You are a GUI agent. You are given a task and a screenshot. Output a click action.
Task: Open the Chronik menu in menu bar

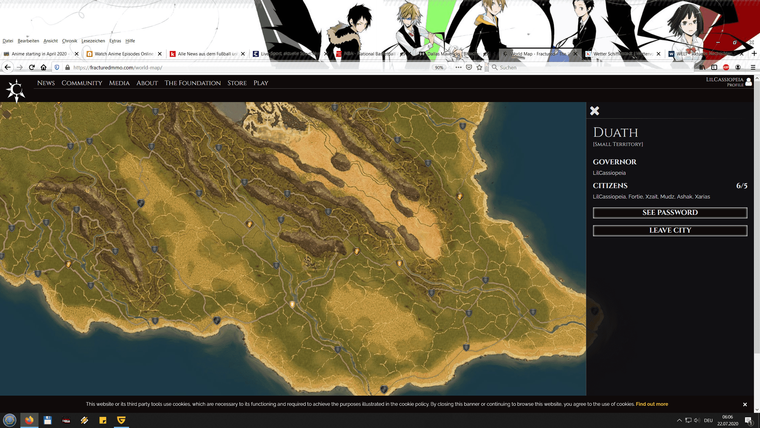click(69, 41)
